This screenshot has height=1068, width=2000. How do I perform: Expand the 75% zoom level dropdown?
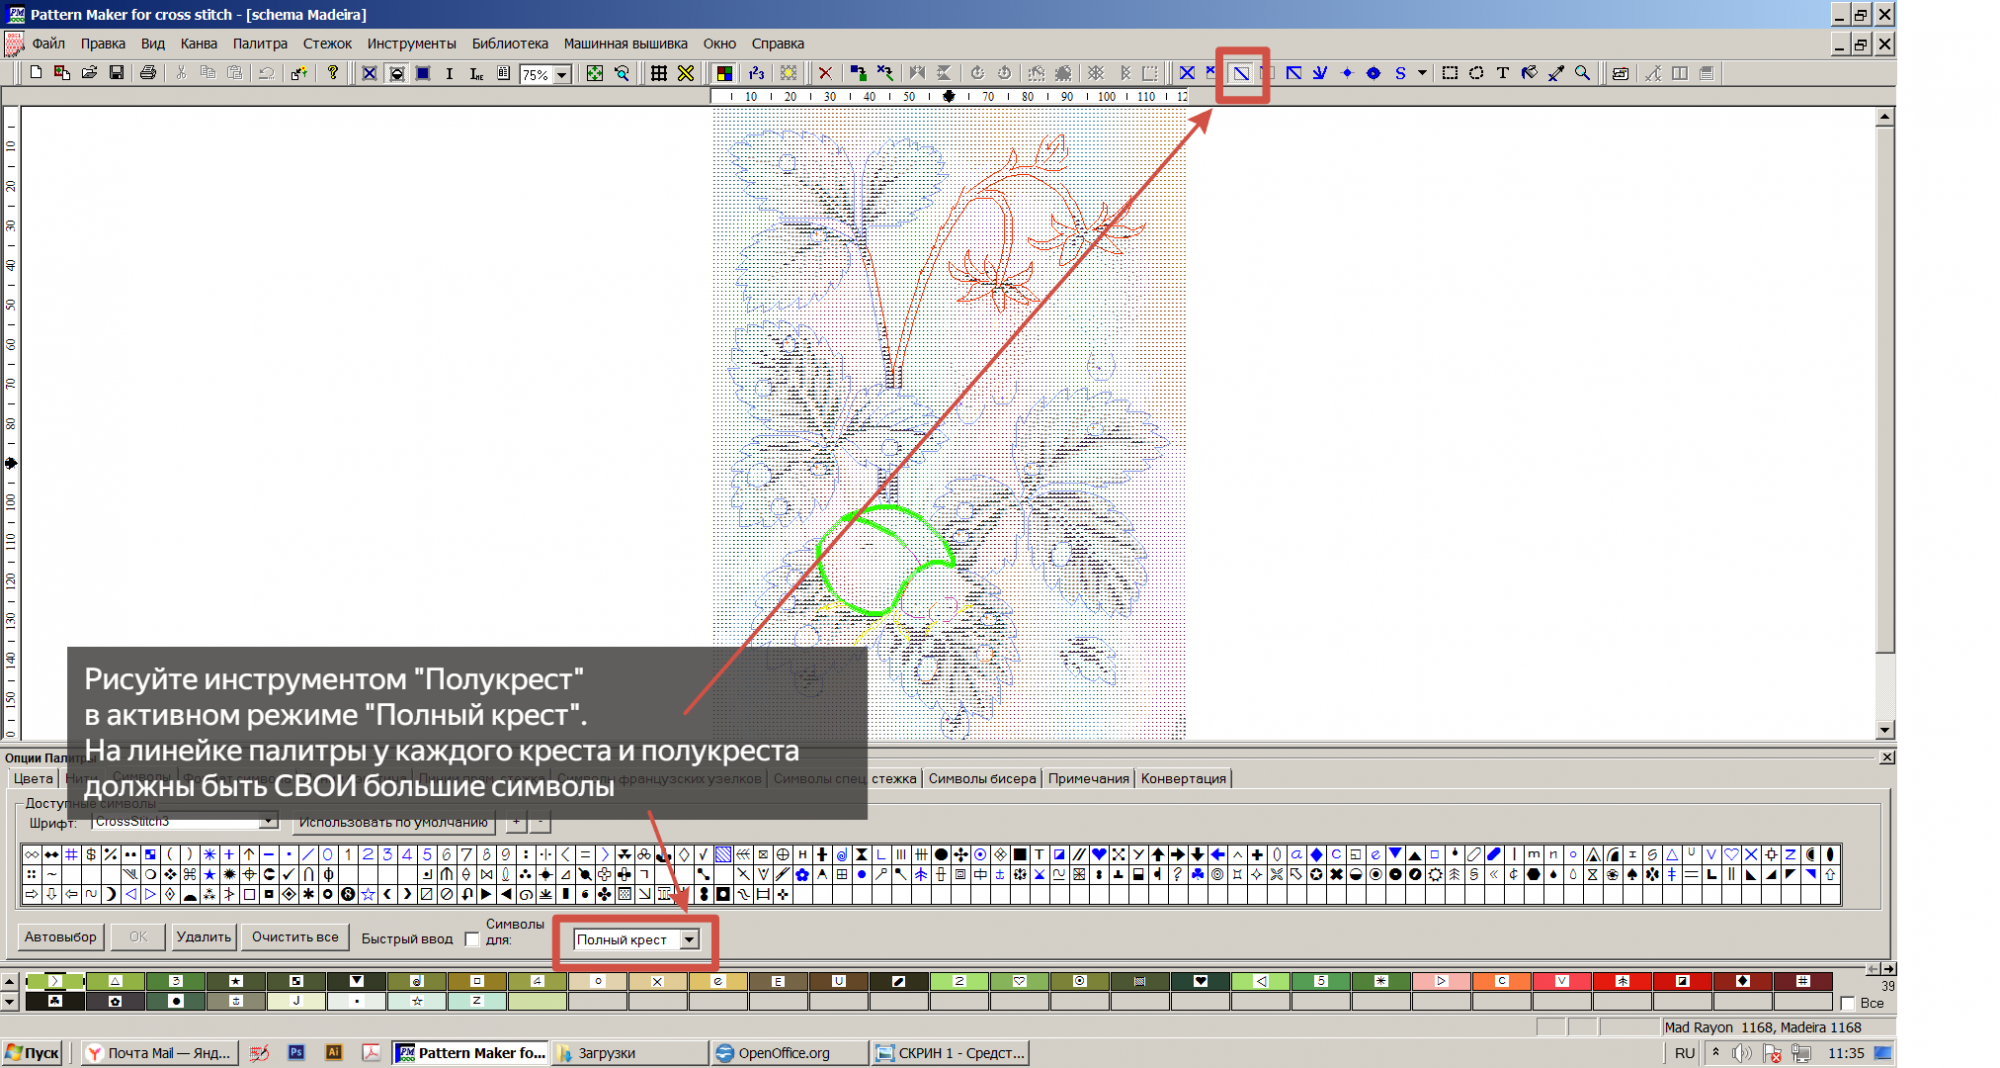(562, 75)
